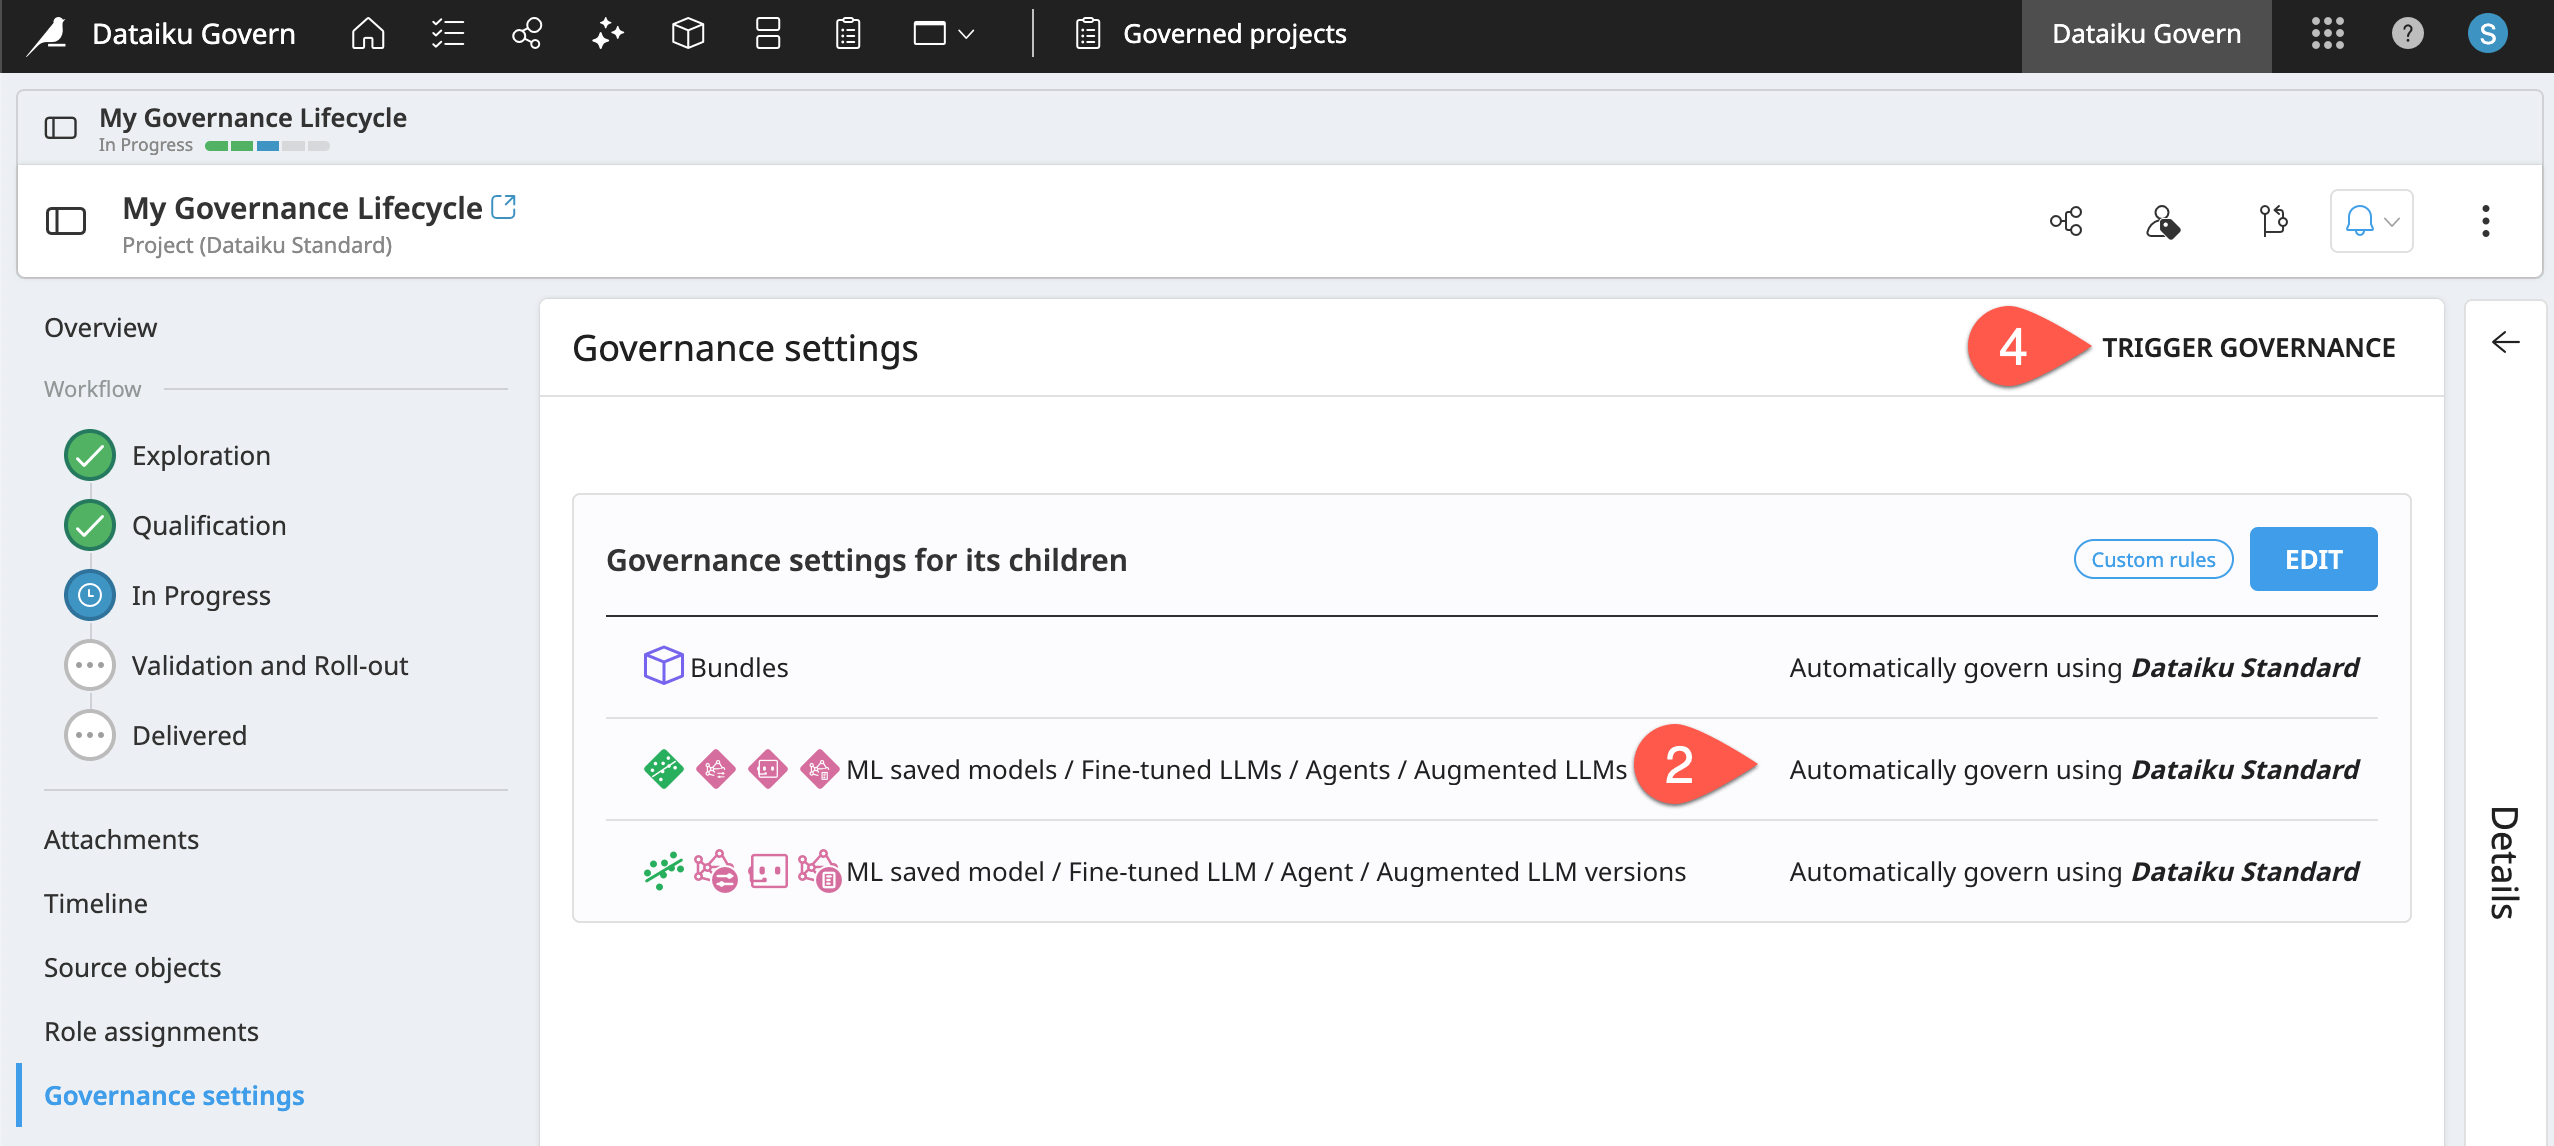This screenshot has height=1146, width=2554.
Task: Click the TRIGGER GOVERNANCE button
Action: [2248, 347]
